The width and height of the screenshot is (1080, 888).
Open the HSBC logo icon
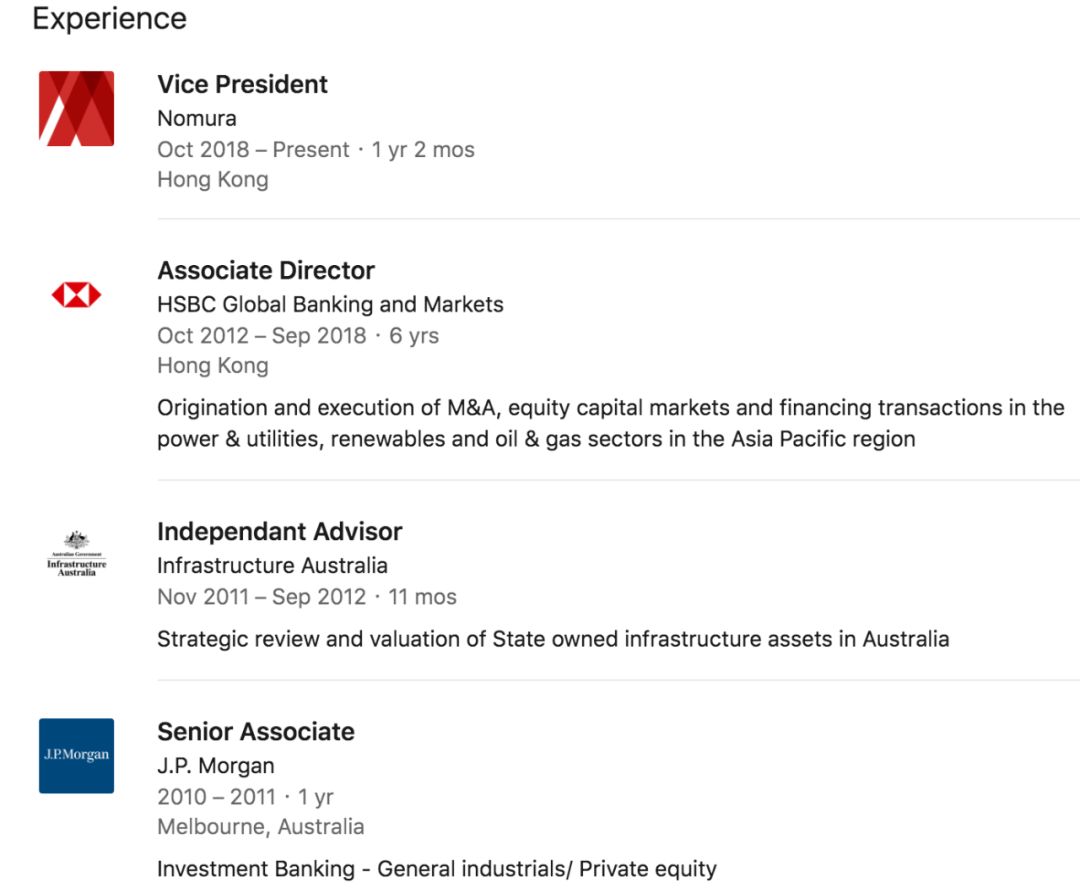click(76, 294)
